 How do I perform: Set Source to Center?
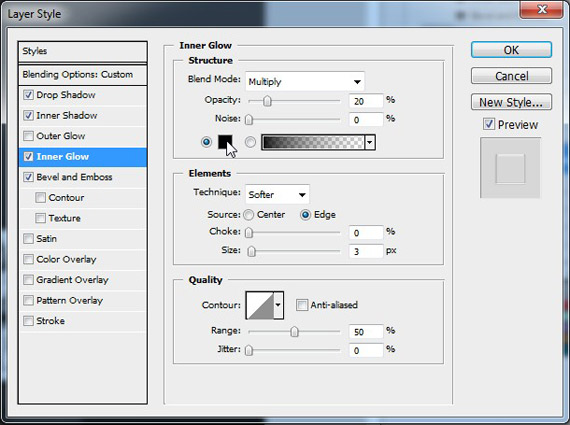[249, 215]
